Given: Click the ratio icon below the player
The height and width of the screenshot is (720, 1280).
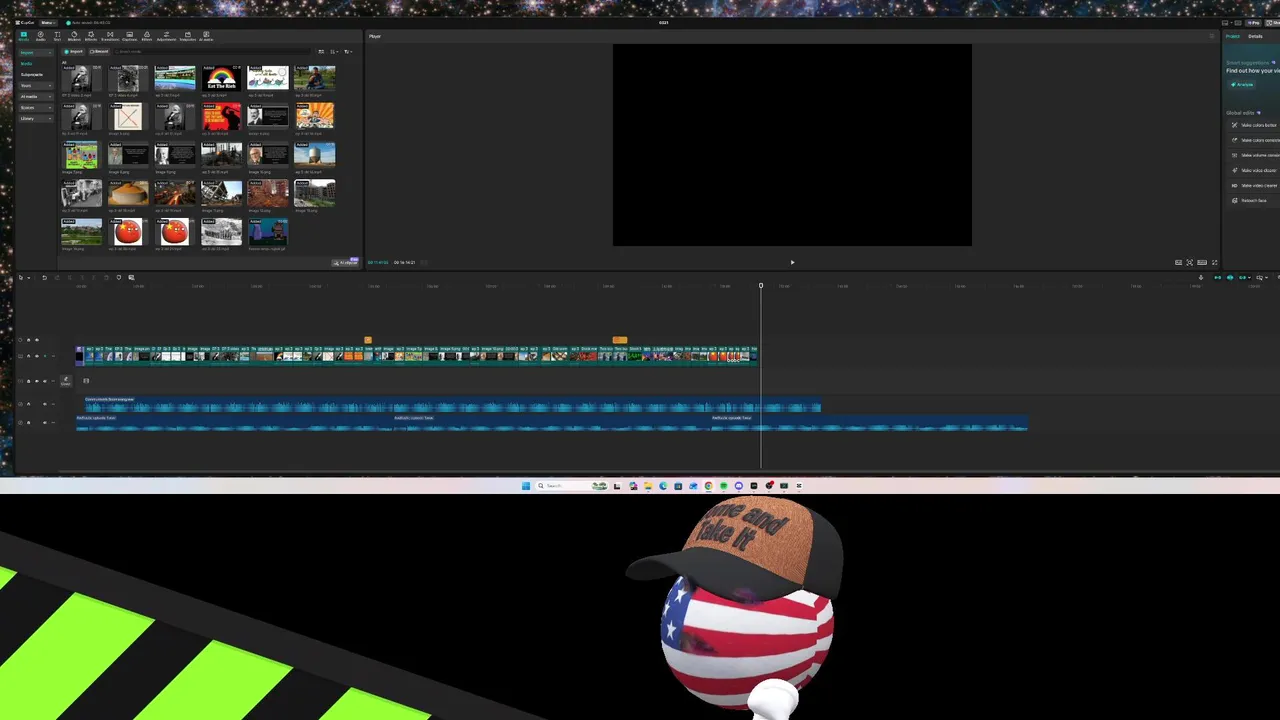Looking at the screenshot, I should click(1202, 262).
